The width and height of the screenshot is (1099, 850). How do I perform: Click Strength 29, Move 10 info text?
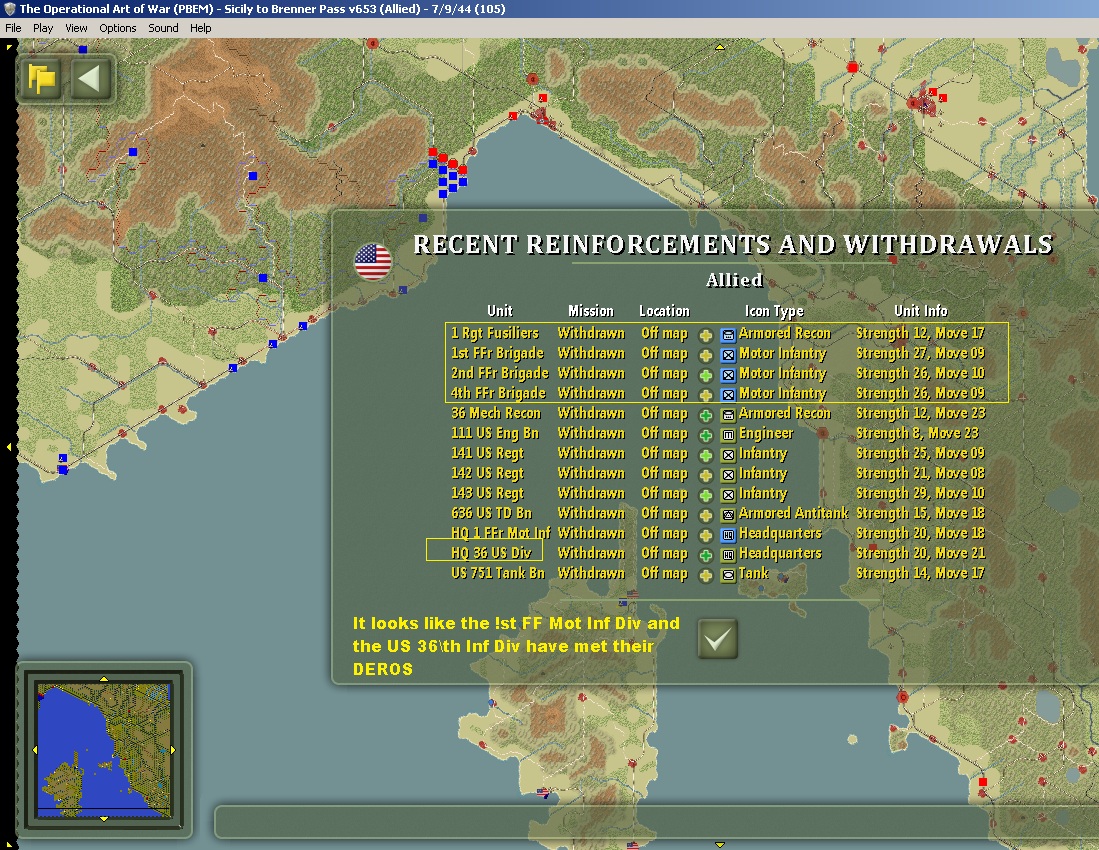(x=920, y=493)
